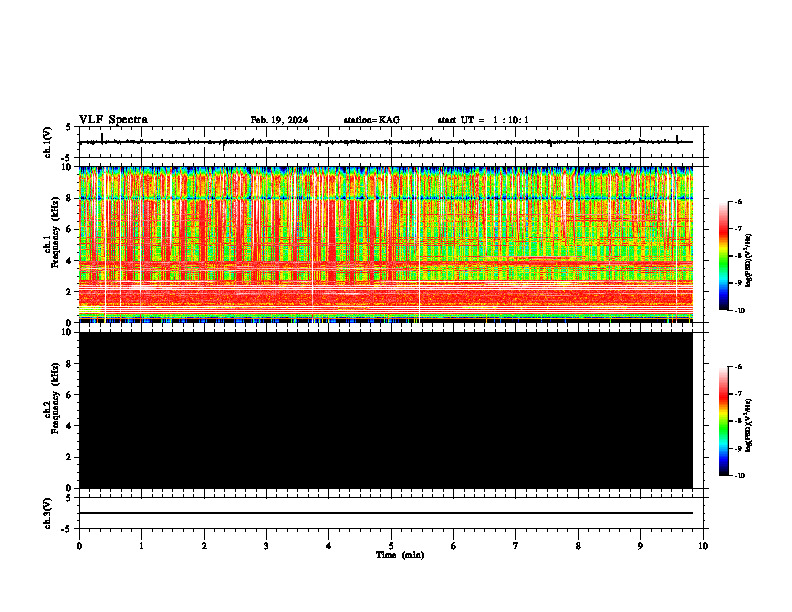Click time axis tick label '9'

click(x=640, y=546)
